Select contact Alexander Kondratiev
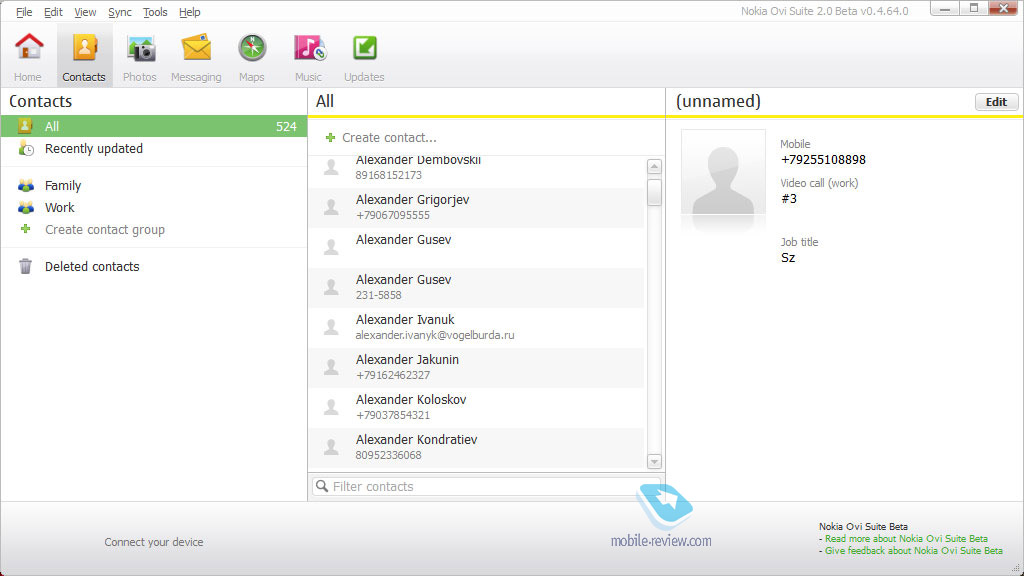This screenshot has height=576, width=1024. pyautogui.click(x=477, y=447)
